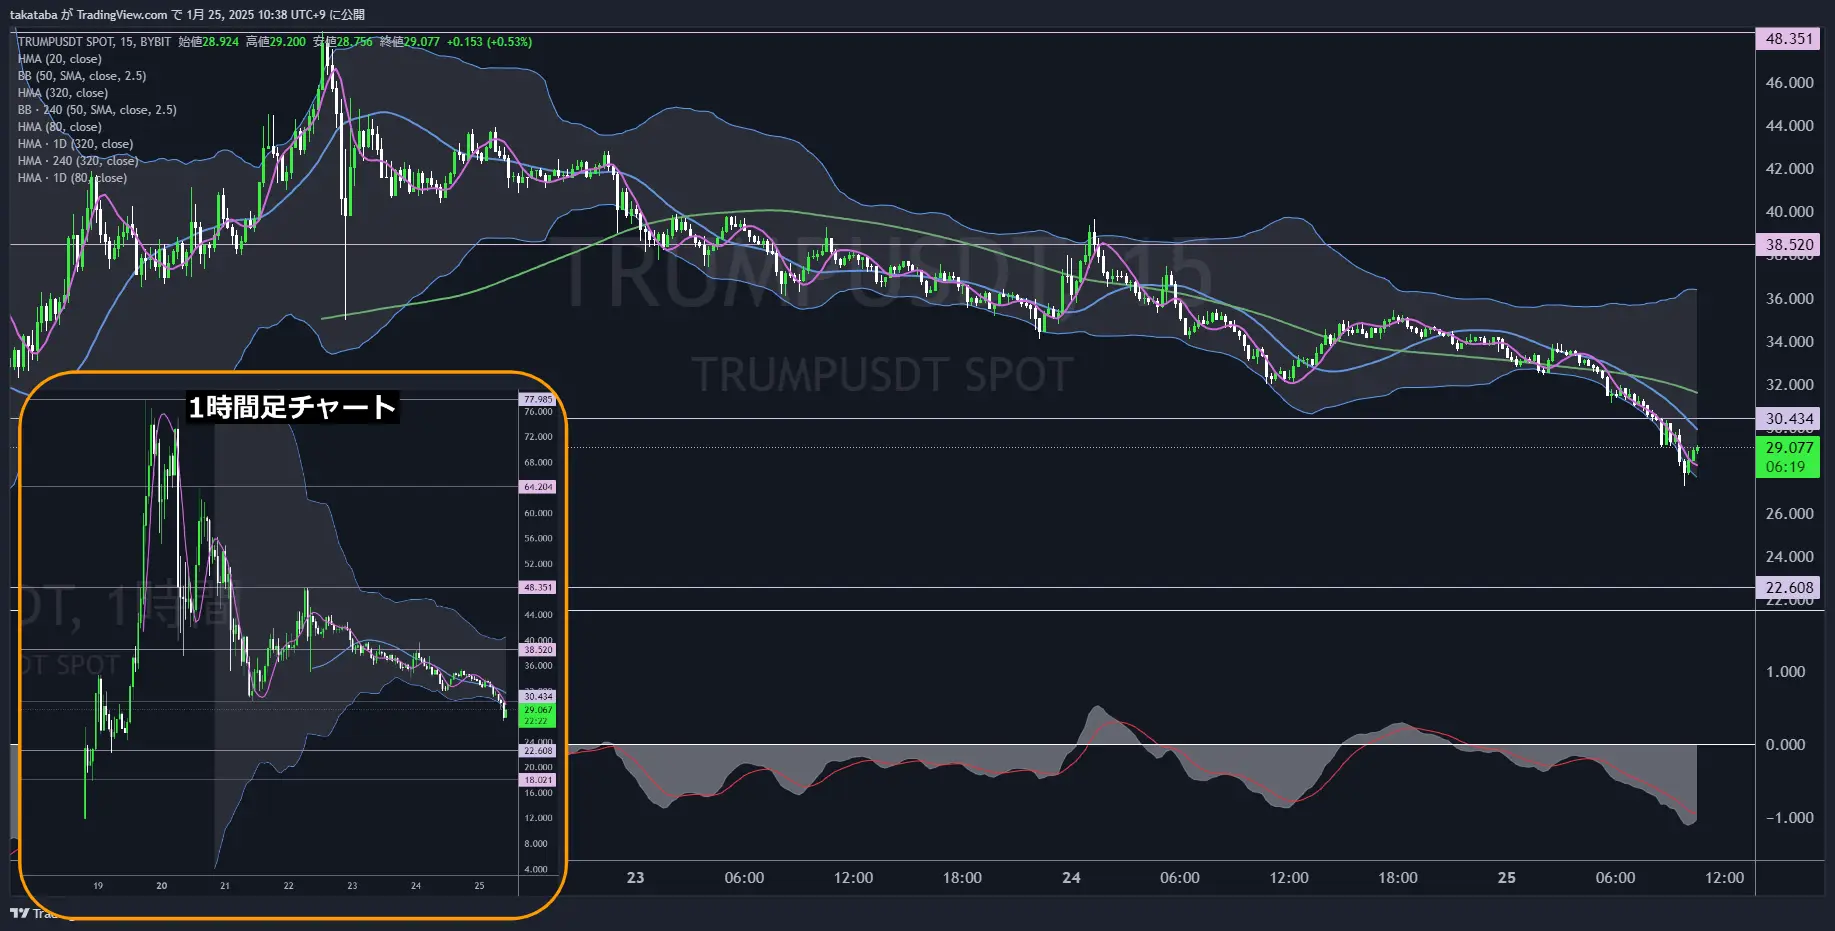Click the green 29.067 price in hourly inset
1835x931 pixels.
pyautogui.click(x=538, y=710)
